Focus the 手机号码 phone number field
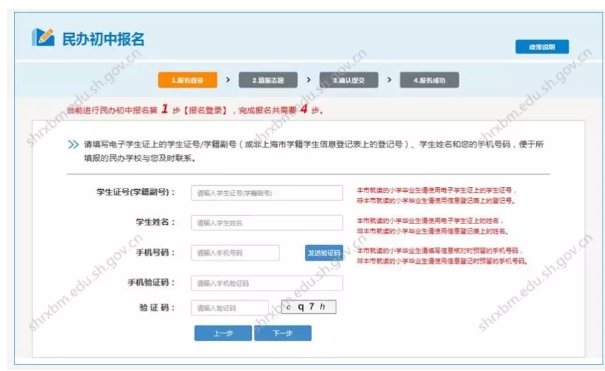The image size is (605, 371). tap(235, 253)
